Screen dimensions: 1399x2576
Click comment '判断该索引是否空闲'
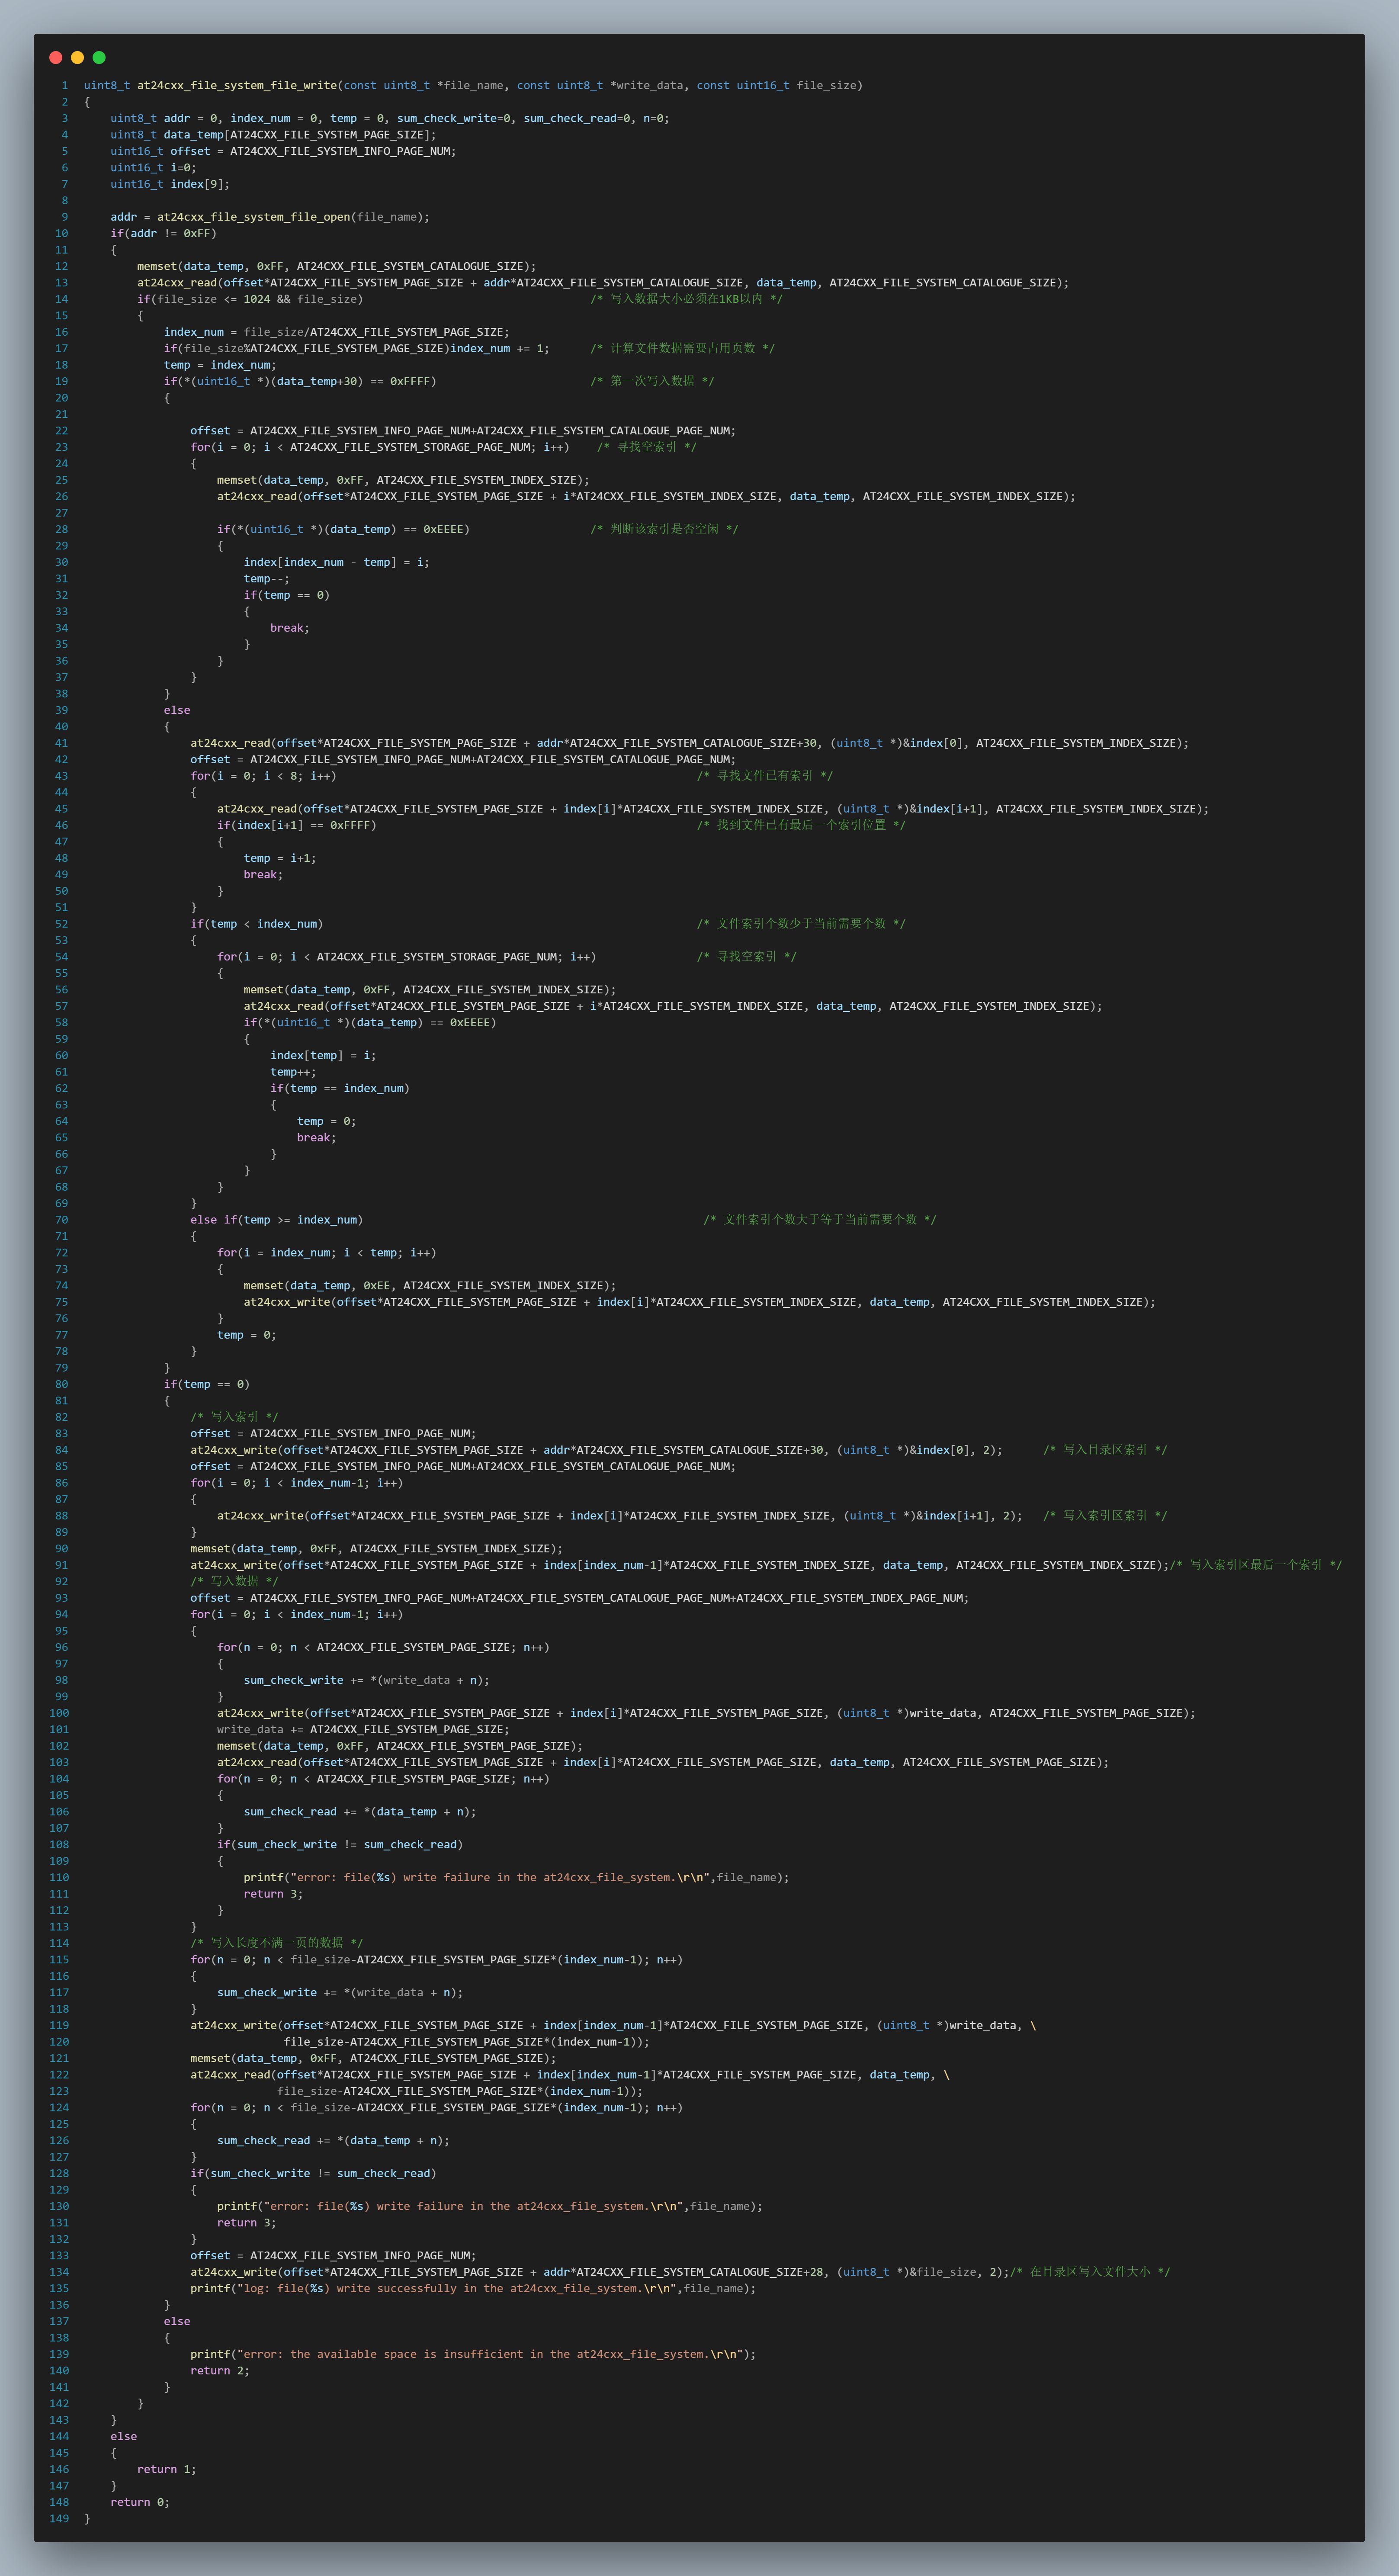point(664,529)
